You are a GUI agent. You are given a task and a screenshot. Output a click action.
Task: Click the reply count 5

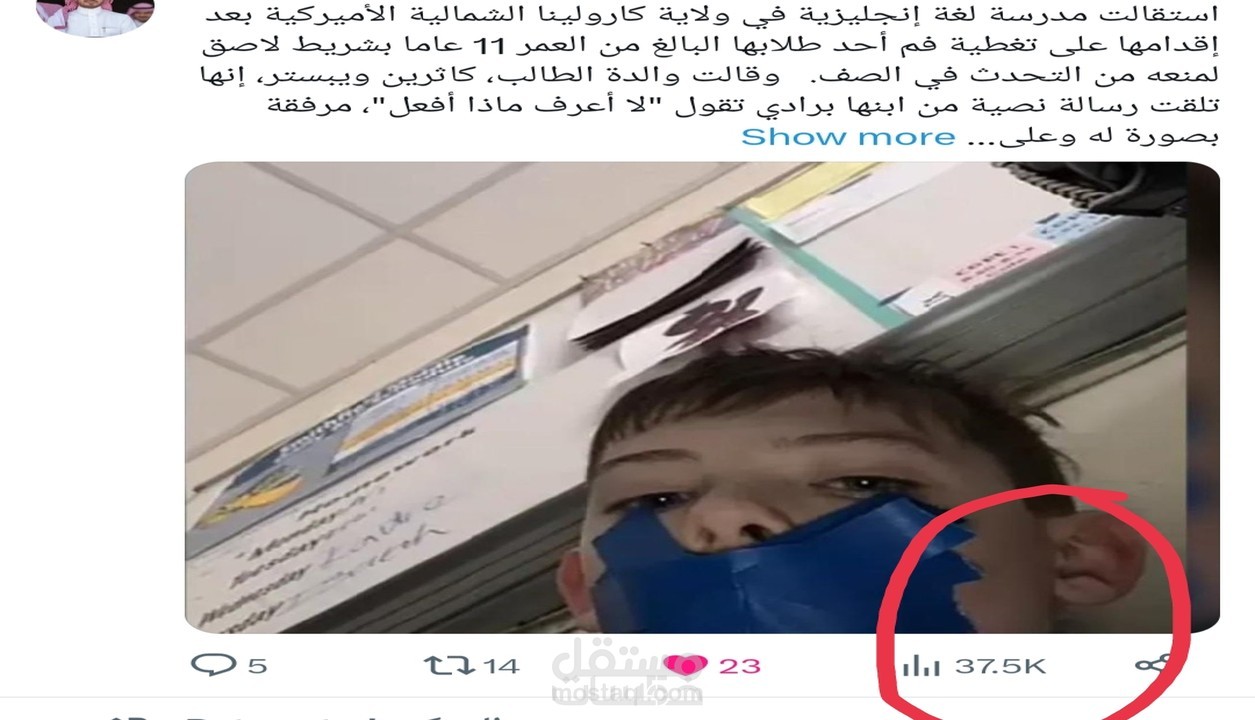(257, 665)
